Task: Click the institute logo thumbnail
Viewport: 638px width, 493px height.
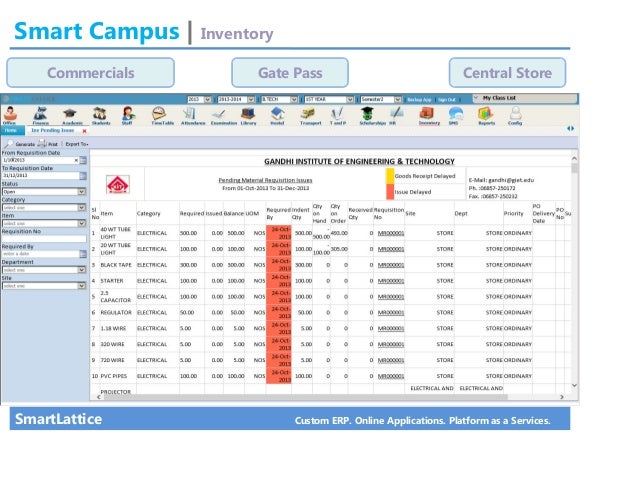Action: tap(118, 184)
